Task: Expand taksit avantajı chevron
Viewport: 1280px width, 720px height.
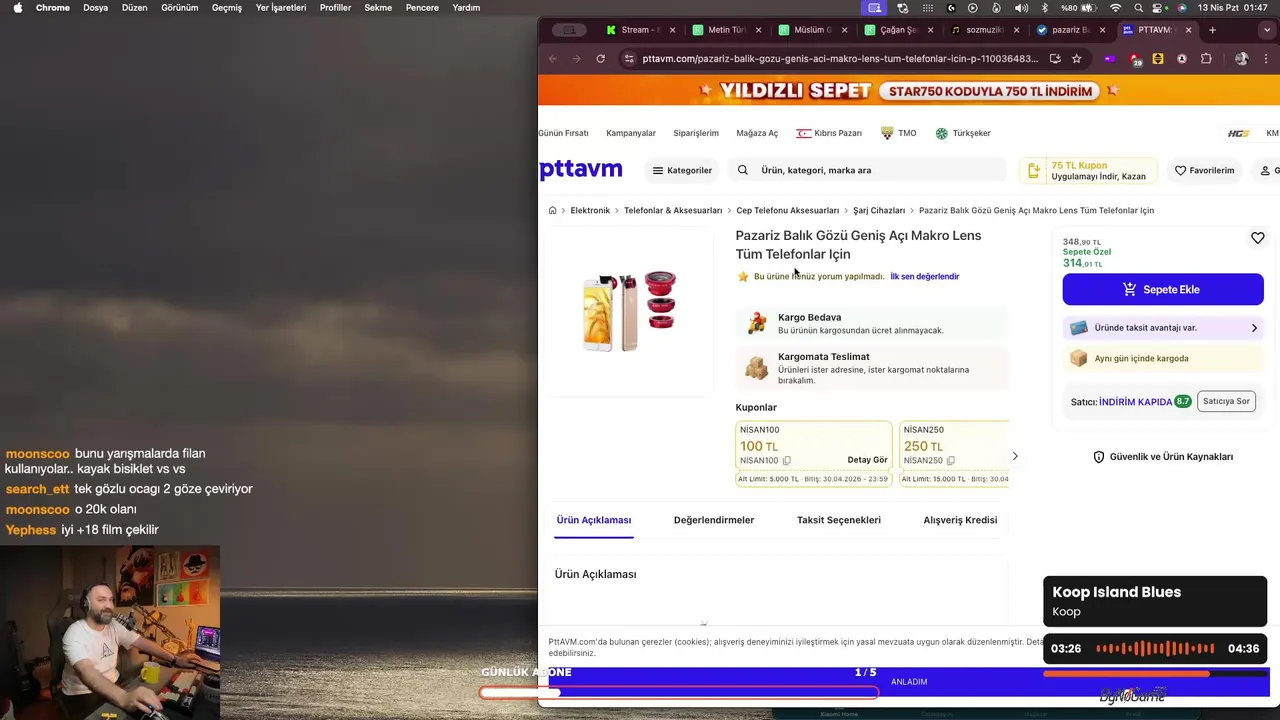Action: pos(1254,328)
